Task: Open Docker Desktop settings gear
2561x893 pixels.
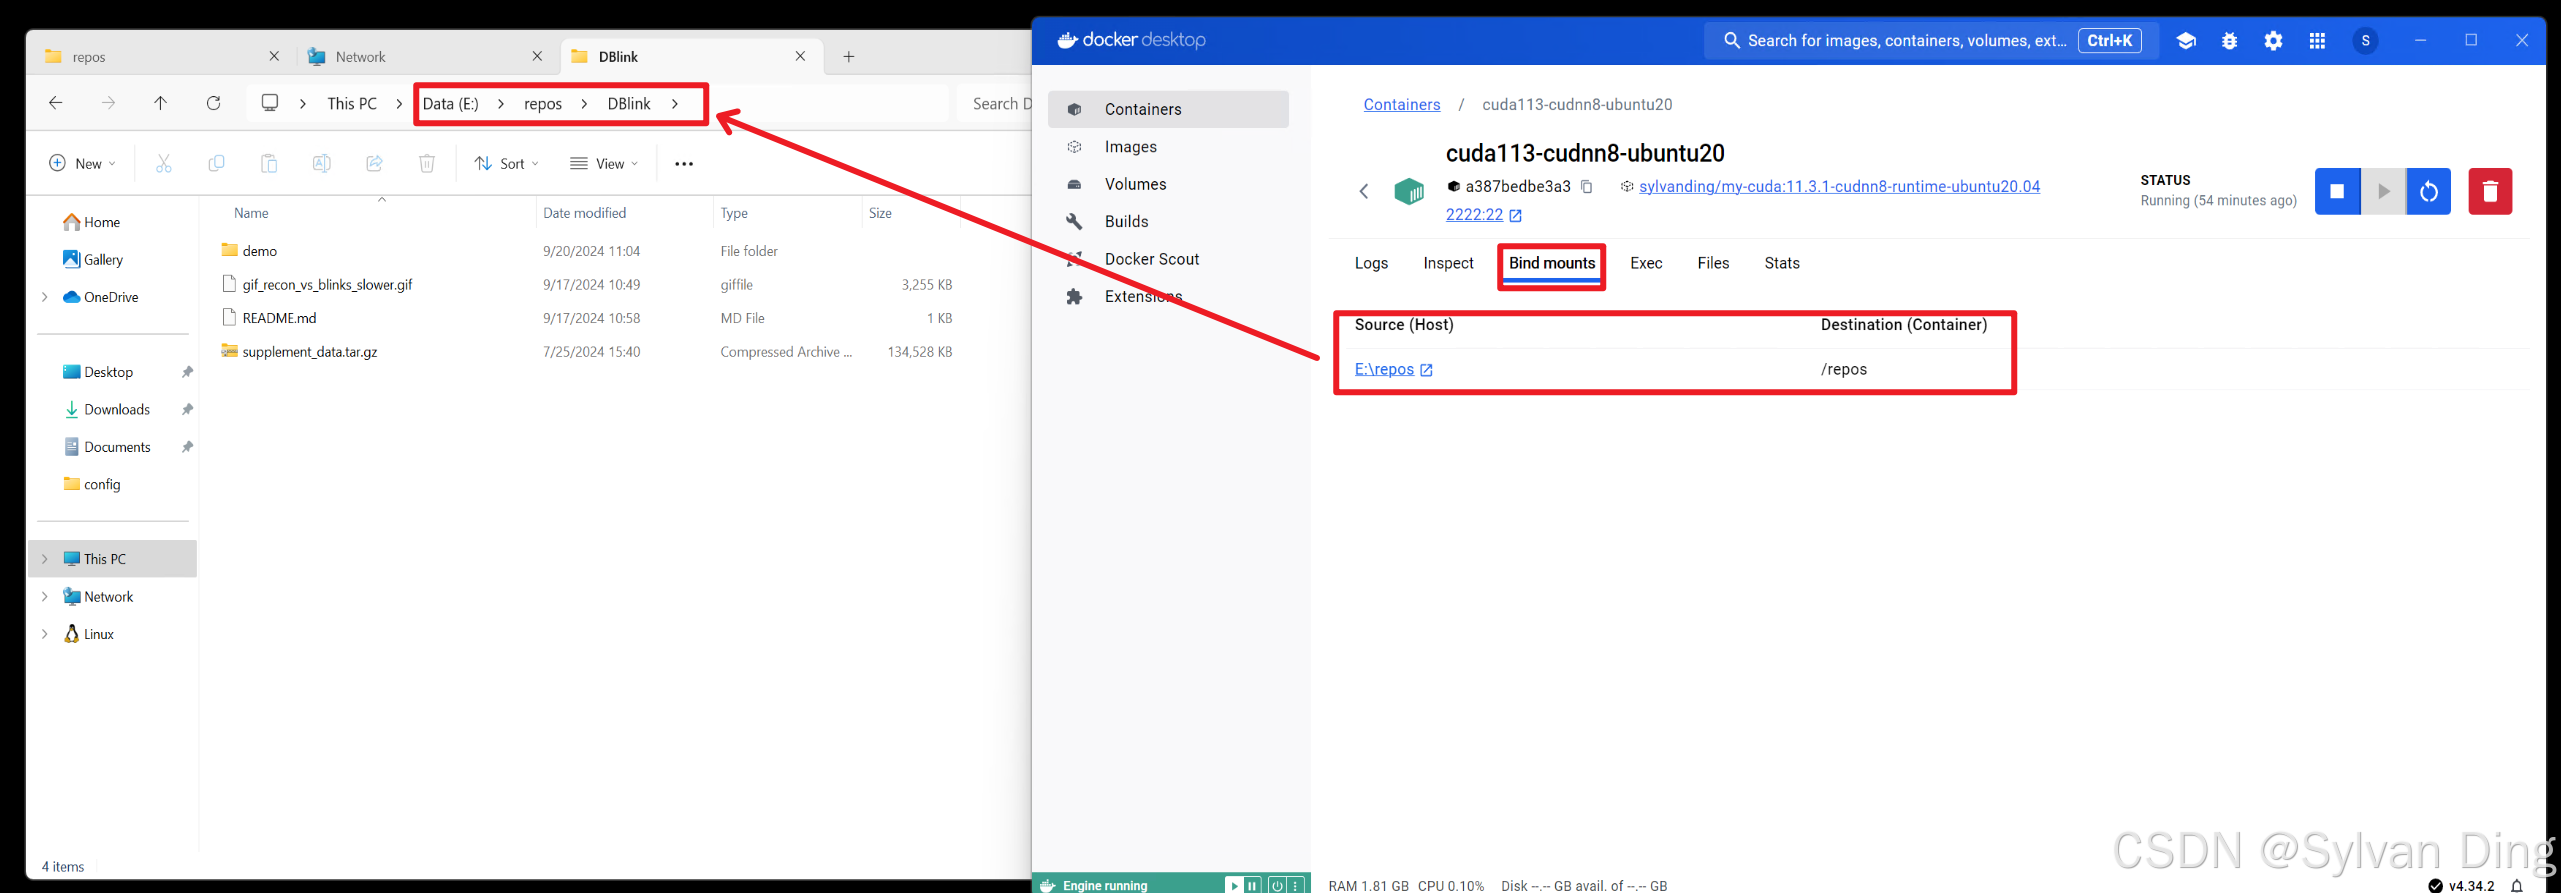Action: click(2273, 41)
